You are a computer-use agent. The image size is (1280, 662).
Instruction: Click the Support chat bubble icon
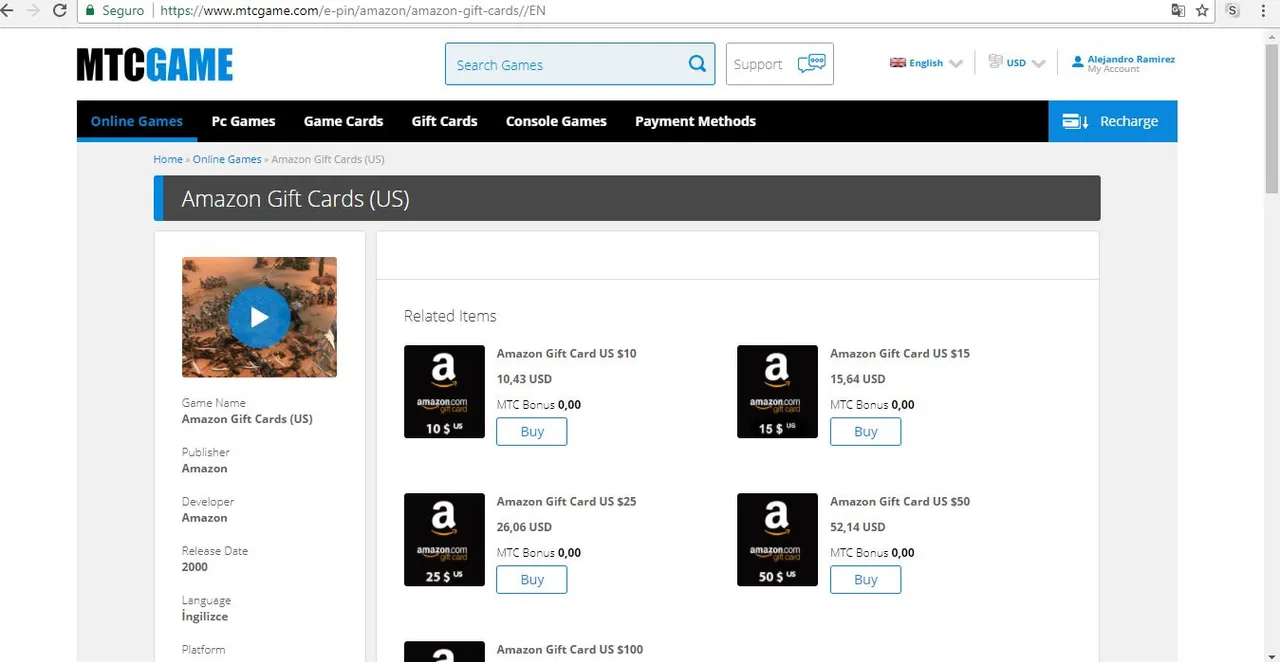tap(811, 64)
